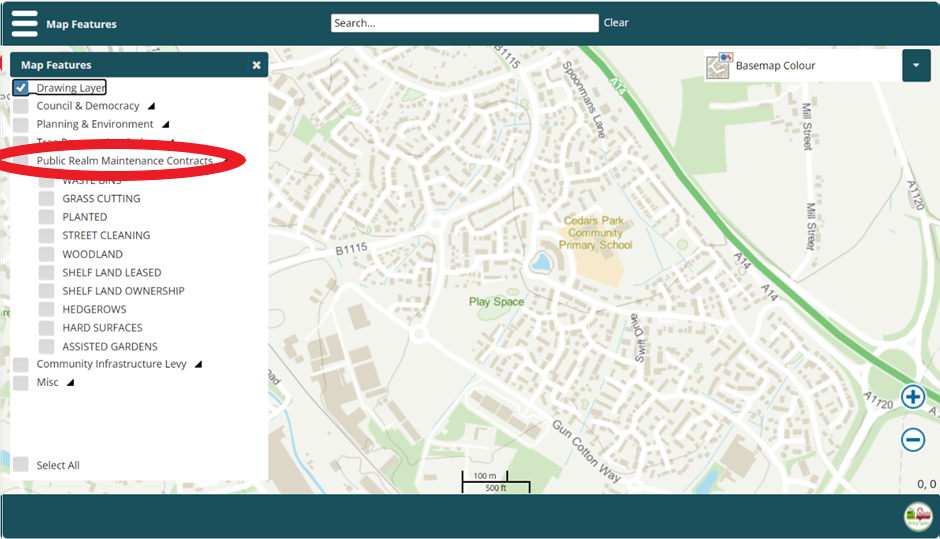Viewport: 940px width, 539px height.
Task: Close the Map Features panel
Action: click(256, 65)
